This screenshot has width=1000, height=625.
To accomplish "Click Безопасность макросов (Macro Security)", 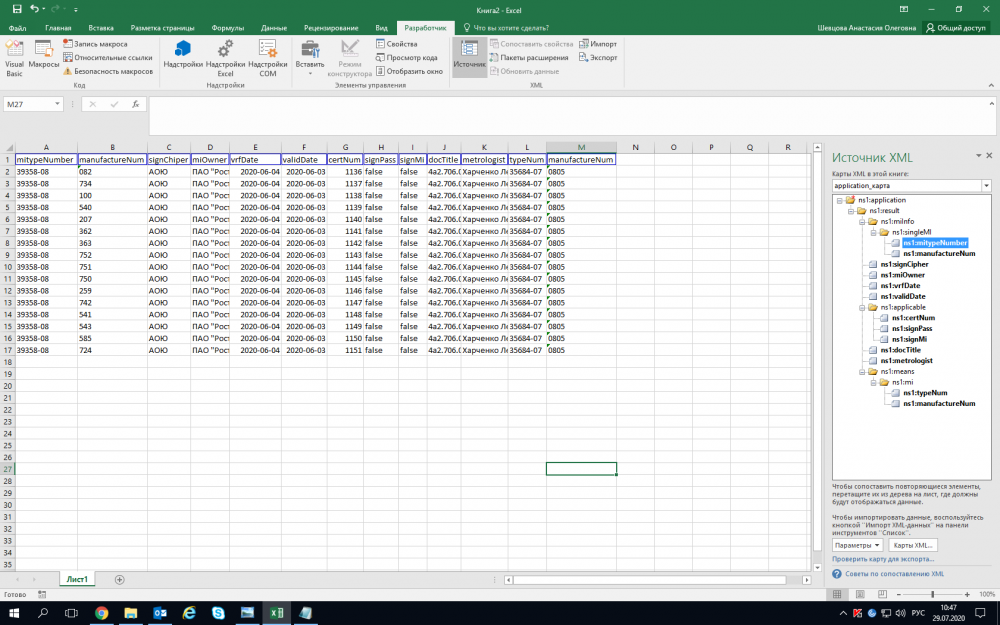I will (108, 71).
